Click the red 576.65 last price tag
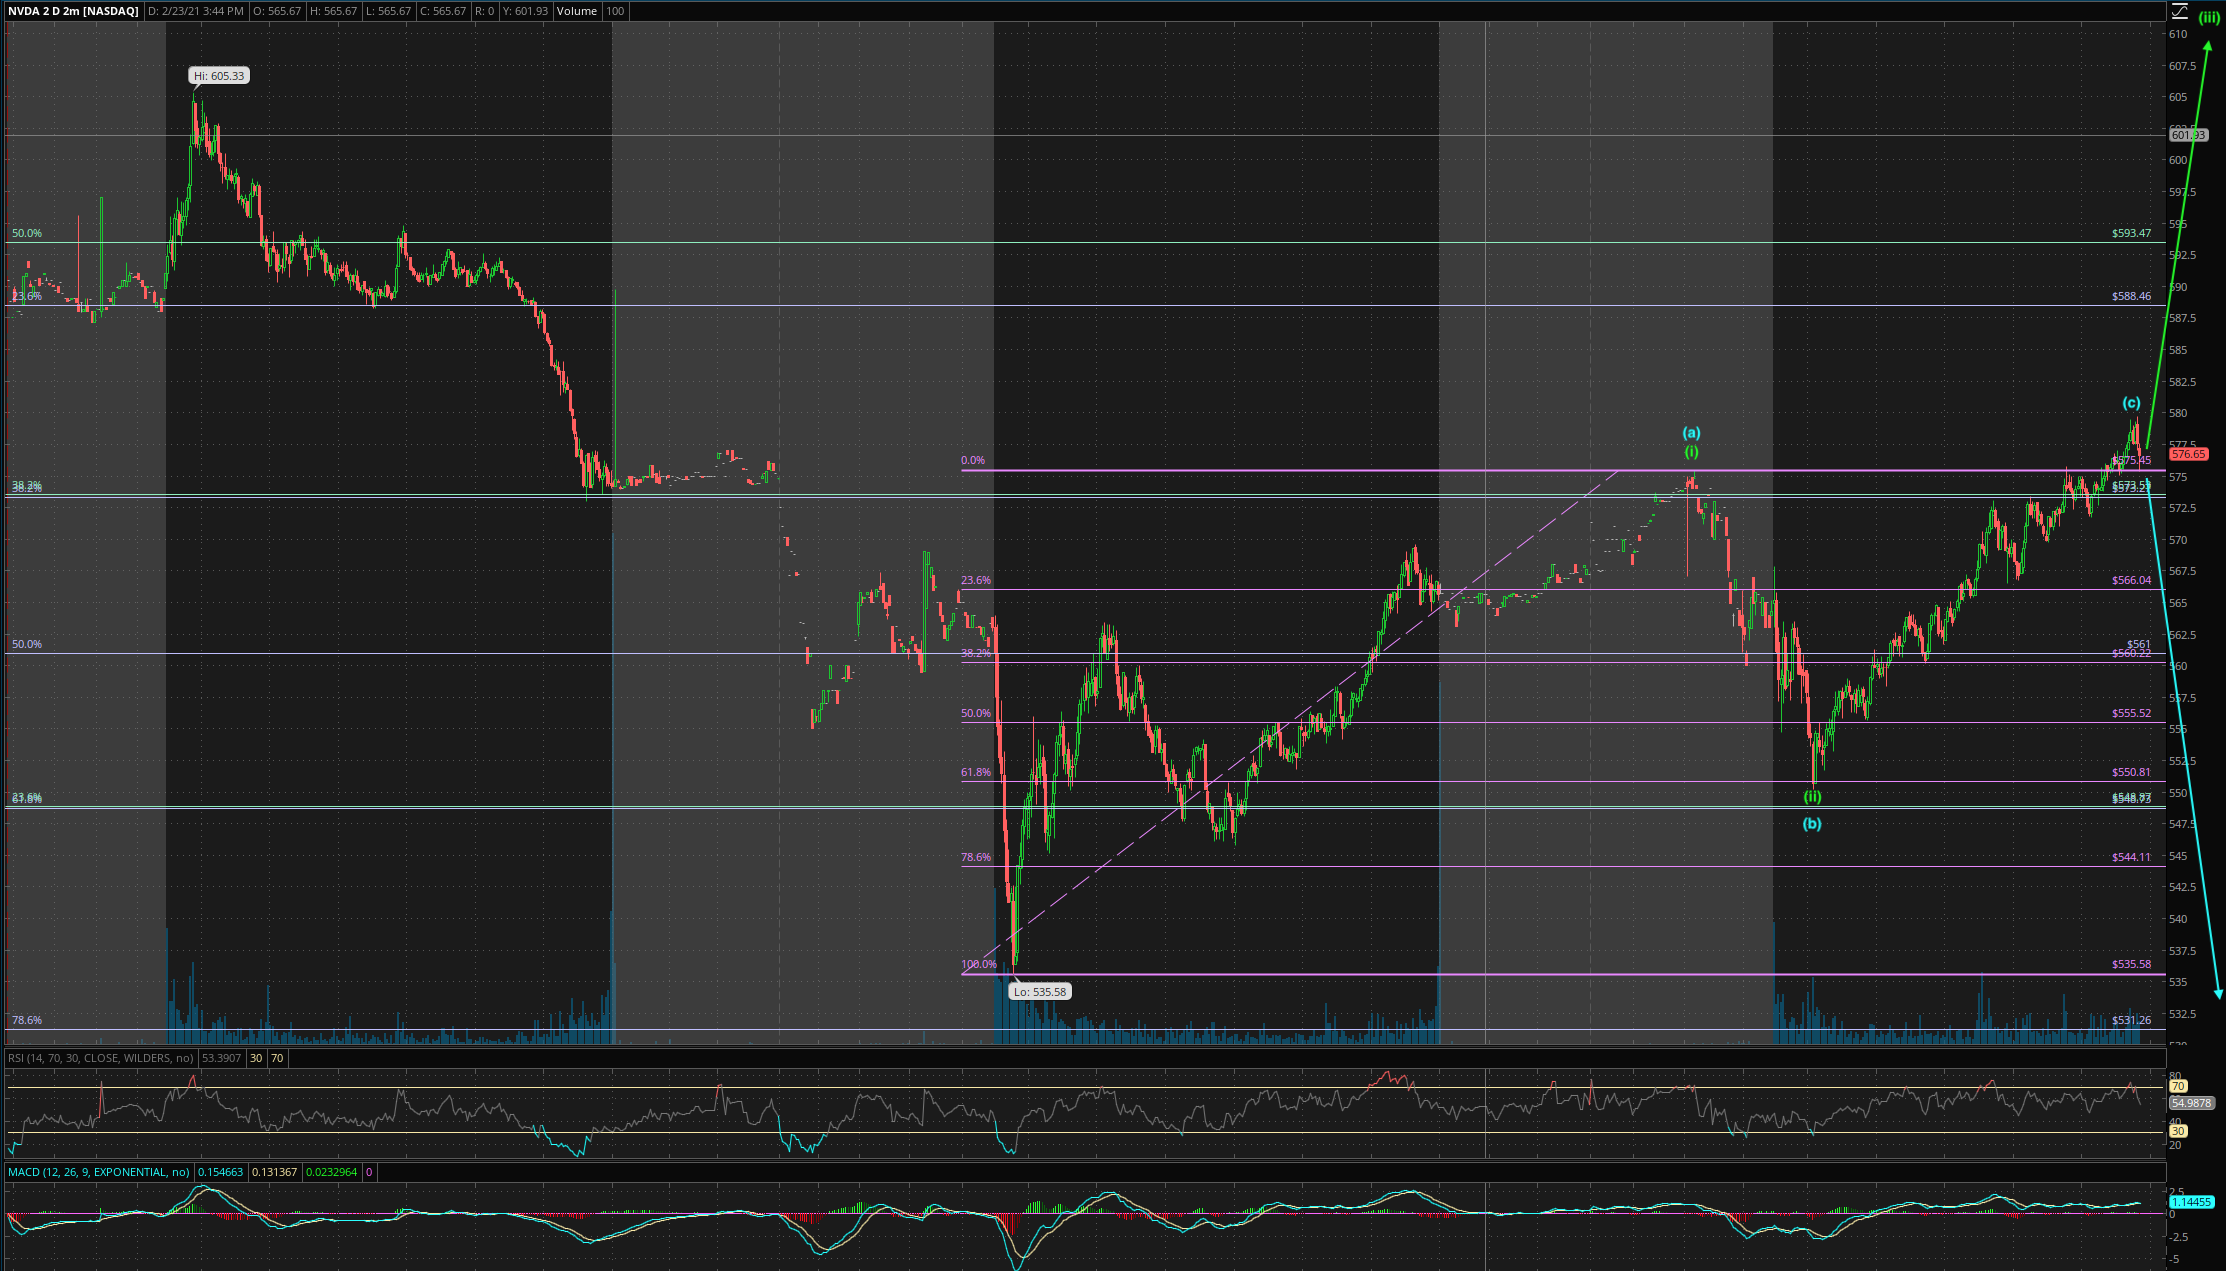This screenshot has height=1271, width=2226. coord(2188,454)
